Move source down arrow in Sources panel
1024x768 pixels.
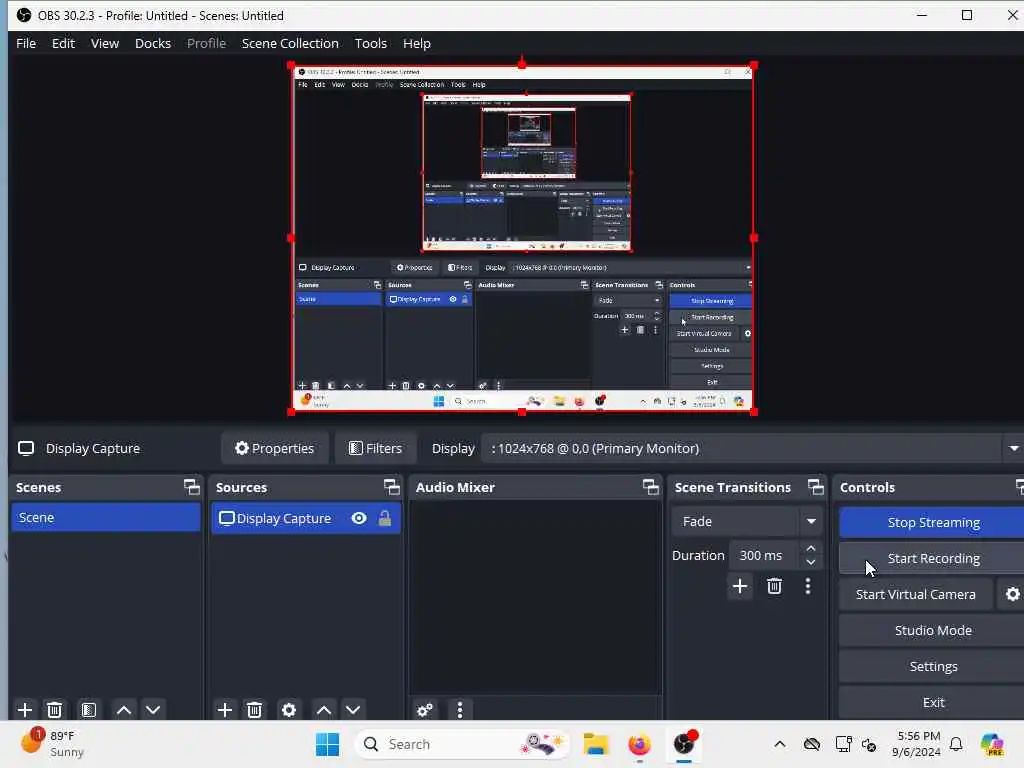(353, 709)
